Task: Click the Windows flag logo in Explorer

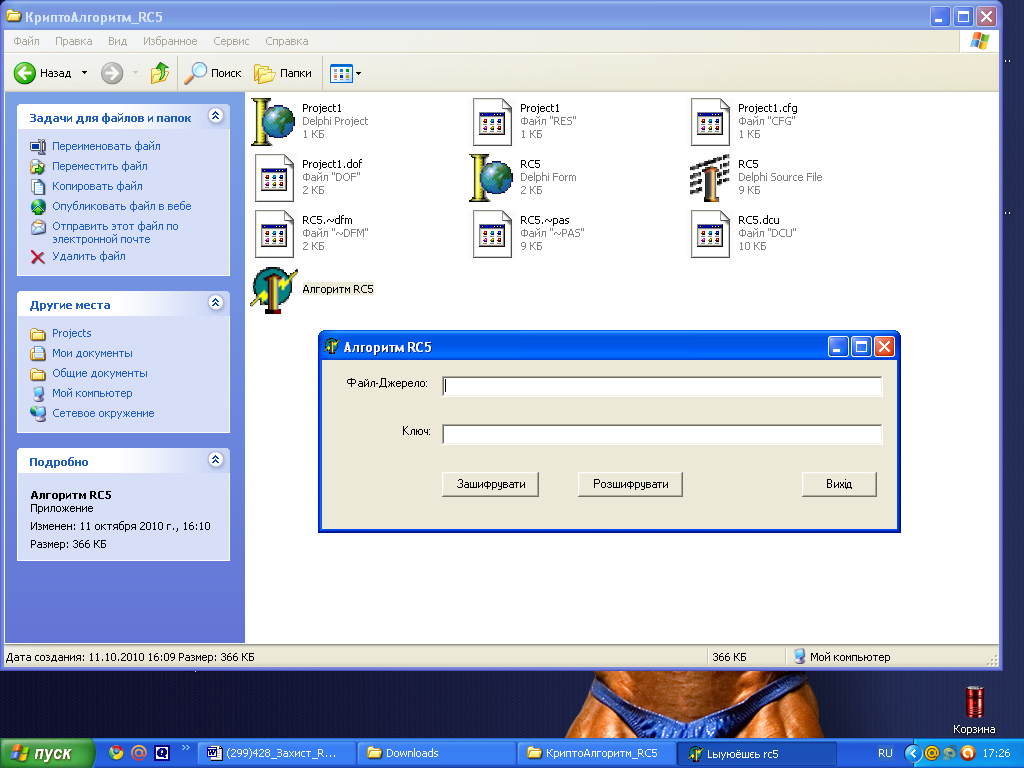Action: coord(980,41)
